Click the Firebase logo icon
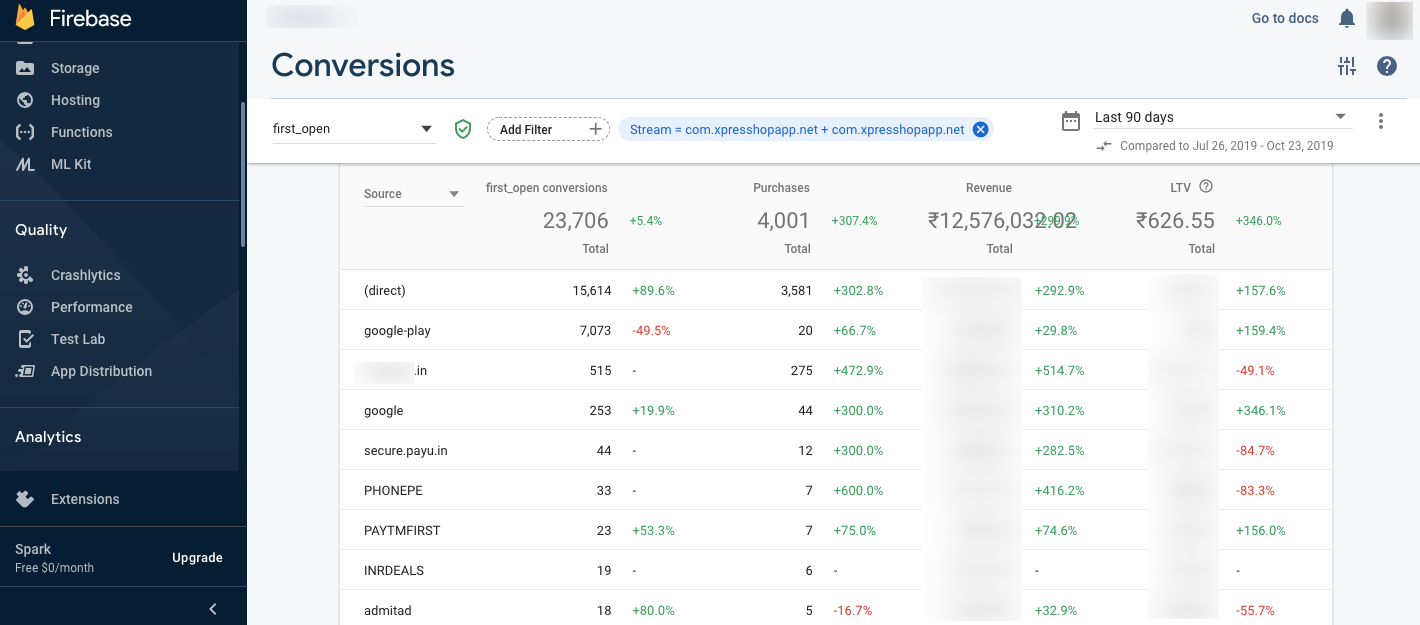The width and height of the screenshot is (1420, 625). coord(25,18)
